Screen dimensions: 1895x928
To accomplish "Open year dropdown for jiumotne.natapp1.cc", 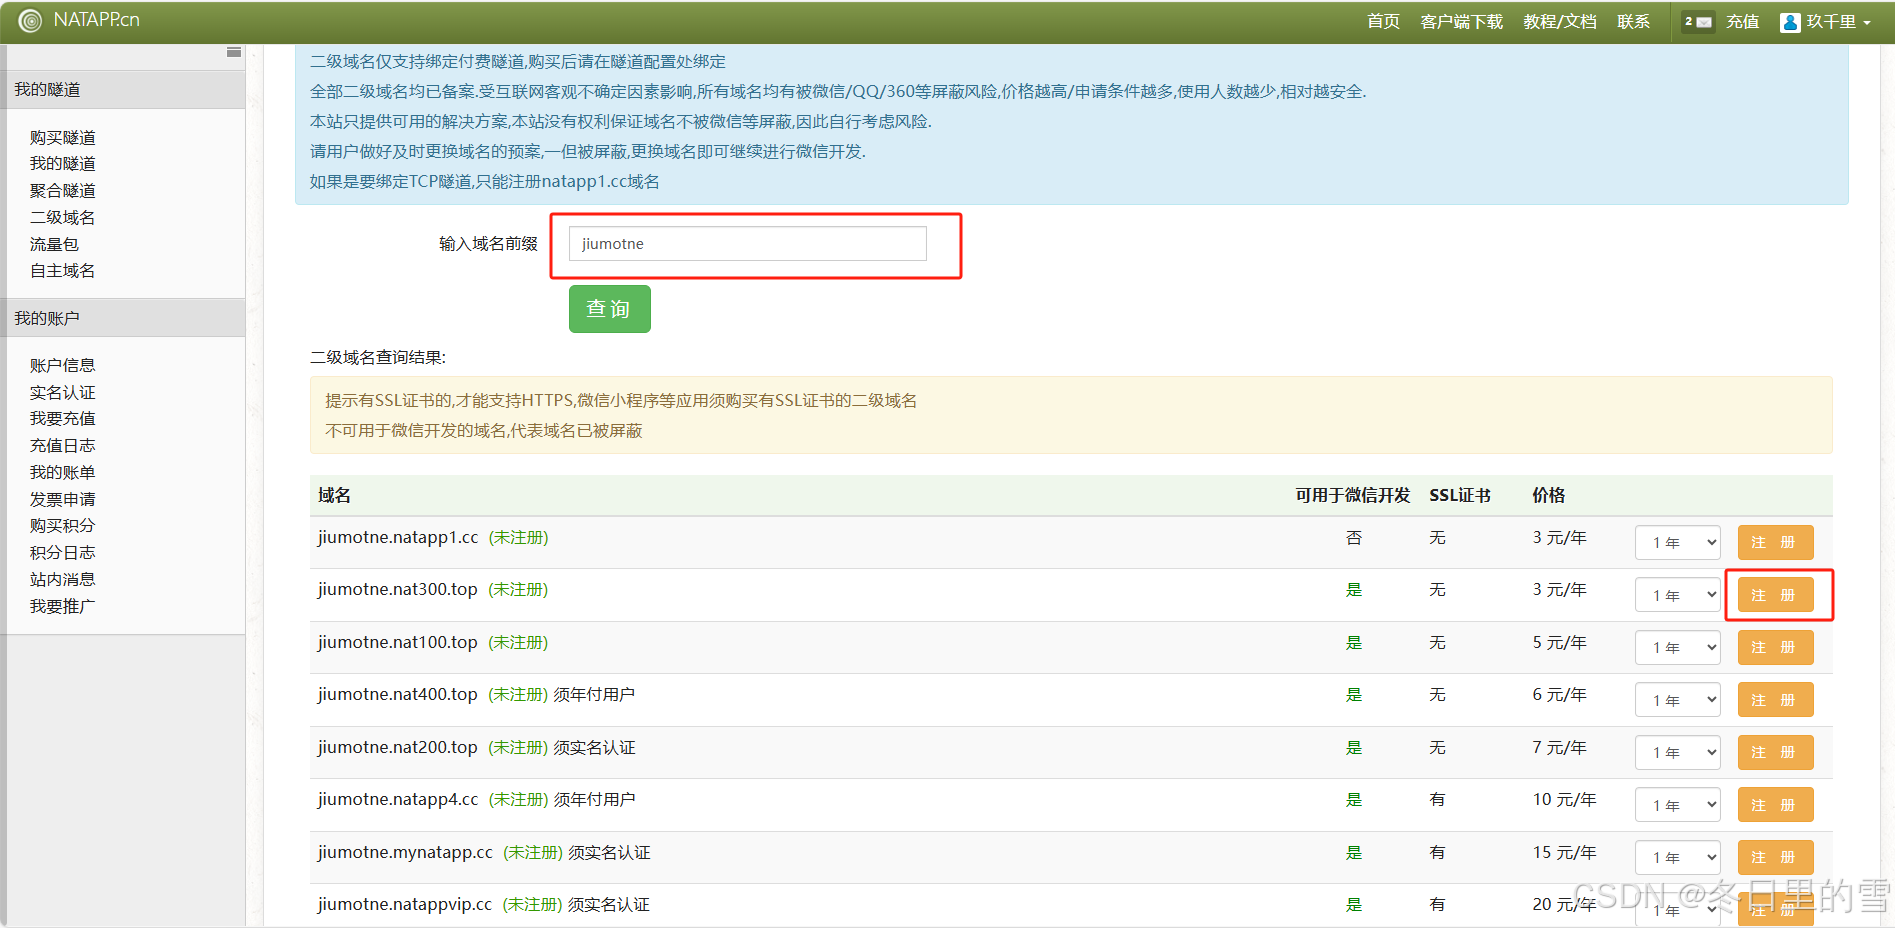I will coord(1678,543).
